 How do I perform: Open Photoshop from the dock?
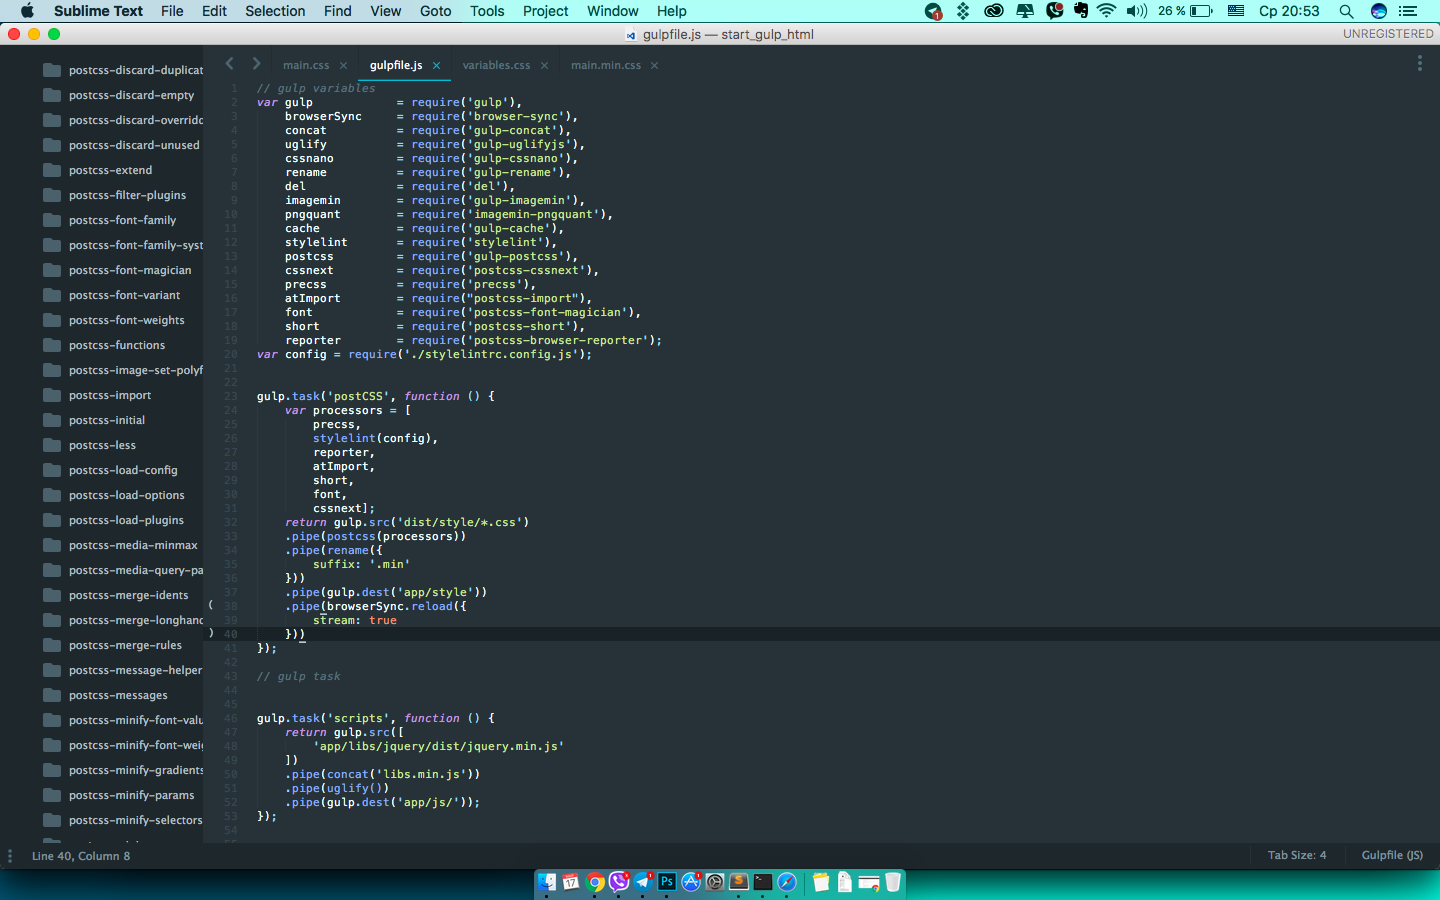coord(667,882)
